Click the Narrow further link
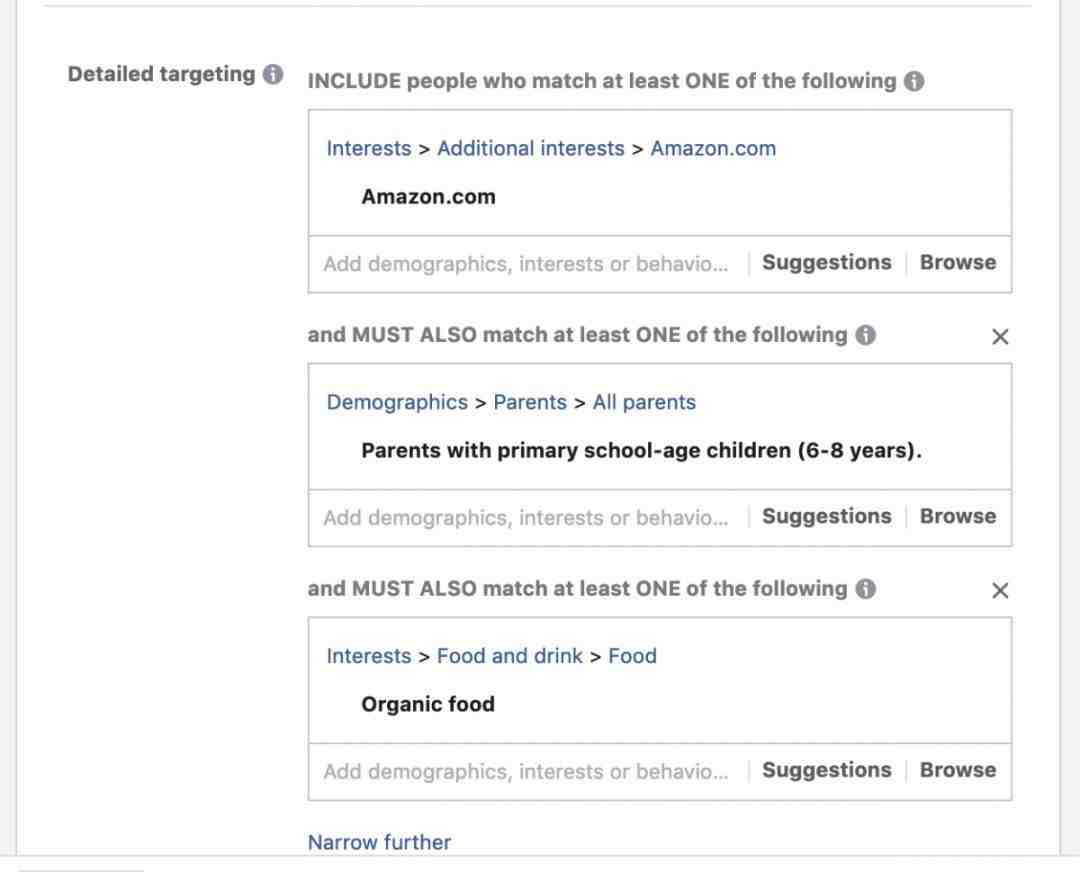Viewport: 1080px width, 872px height. pos(380,842)
